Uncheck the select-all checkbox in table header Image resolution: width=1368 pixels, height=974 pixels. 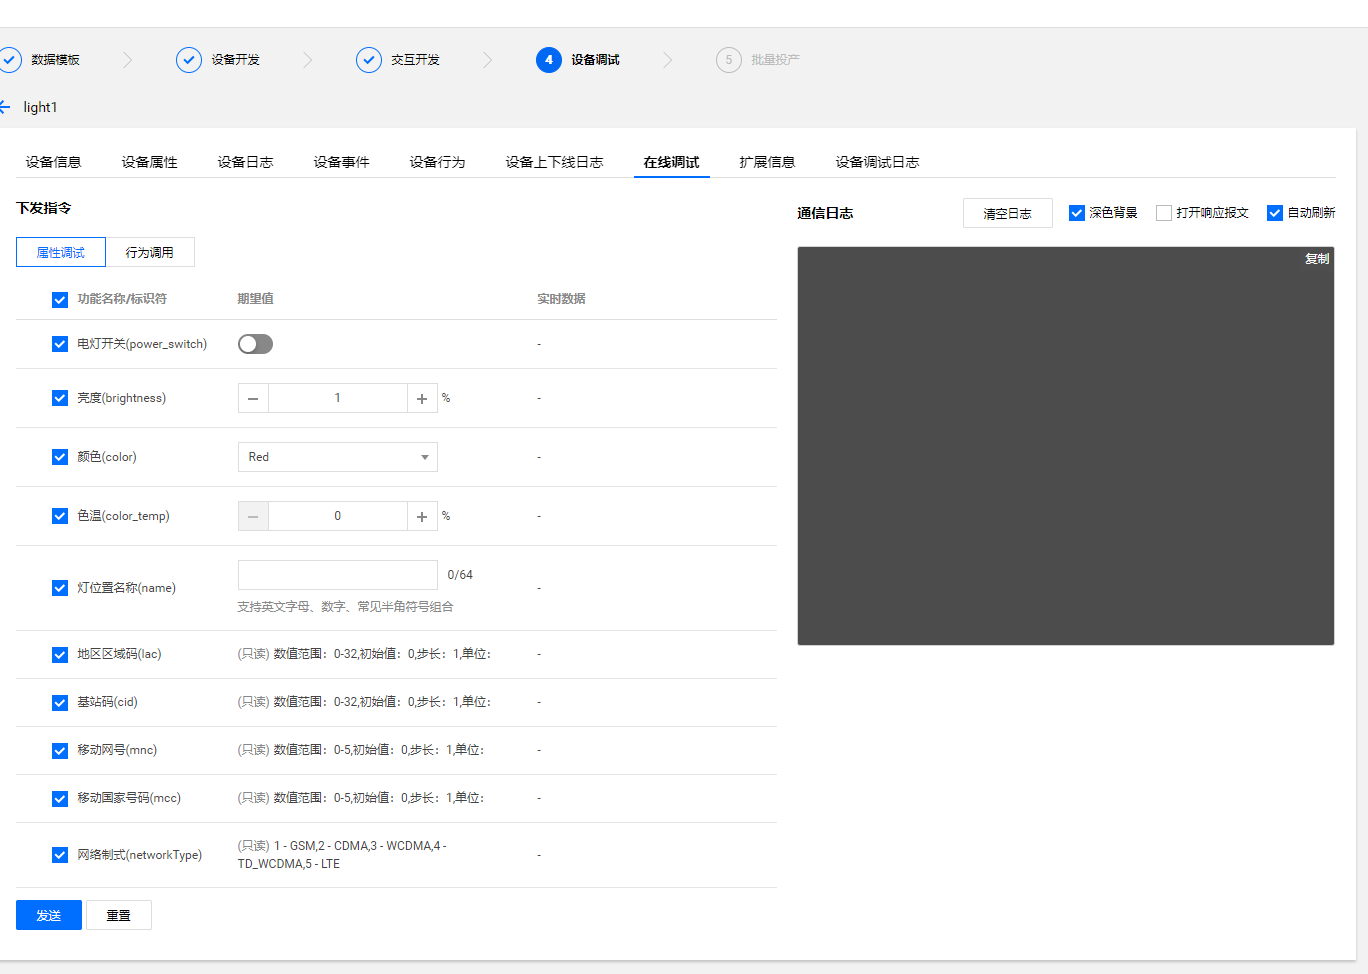point(60,299)
